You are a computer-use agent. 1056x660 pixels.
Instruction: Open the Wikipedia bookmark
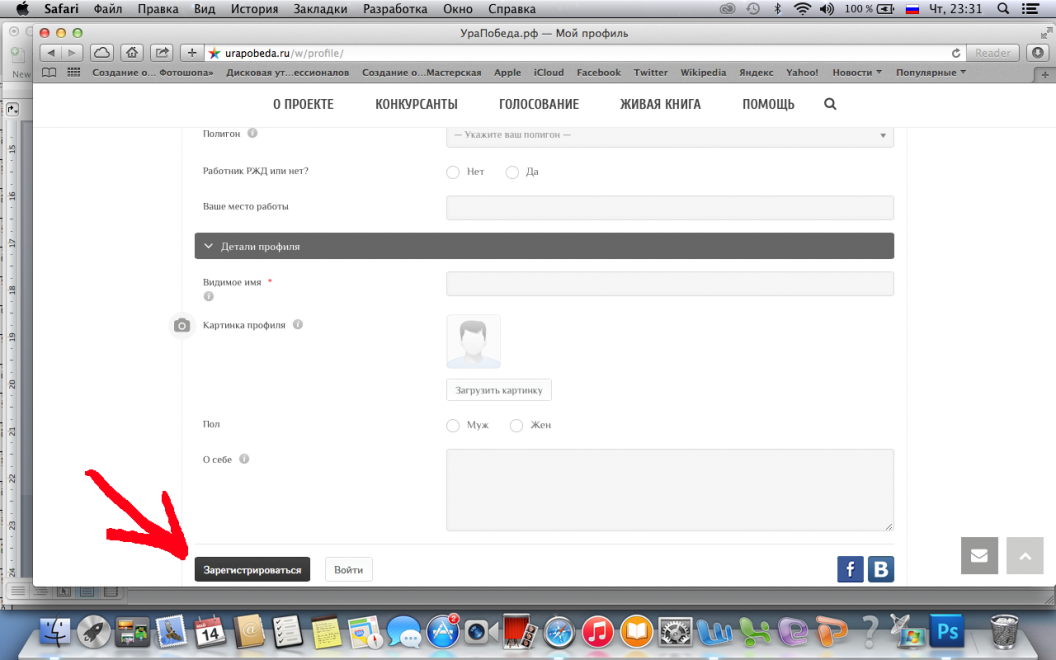(x=703, y=72)
